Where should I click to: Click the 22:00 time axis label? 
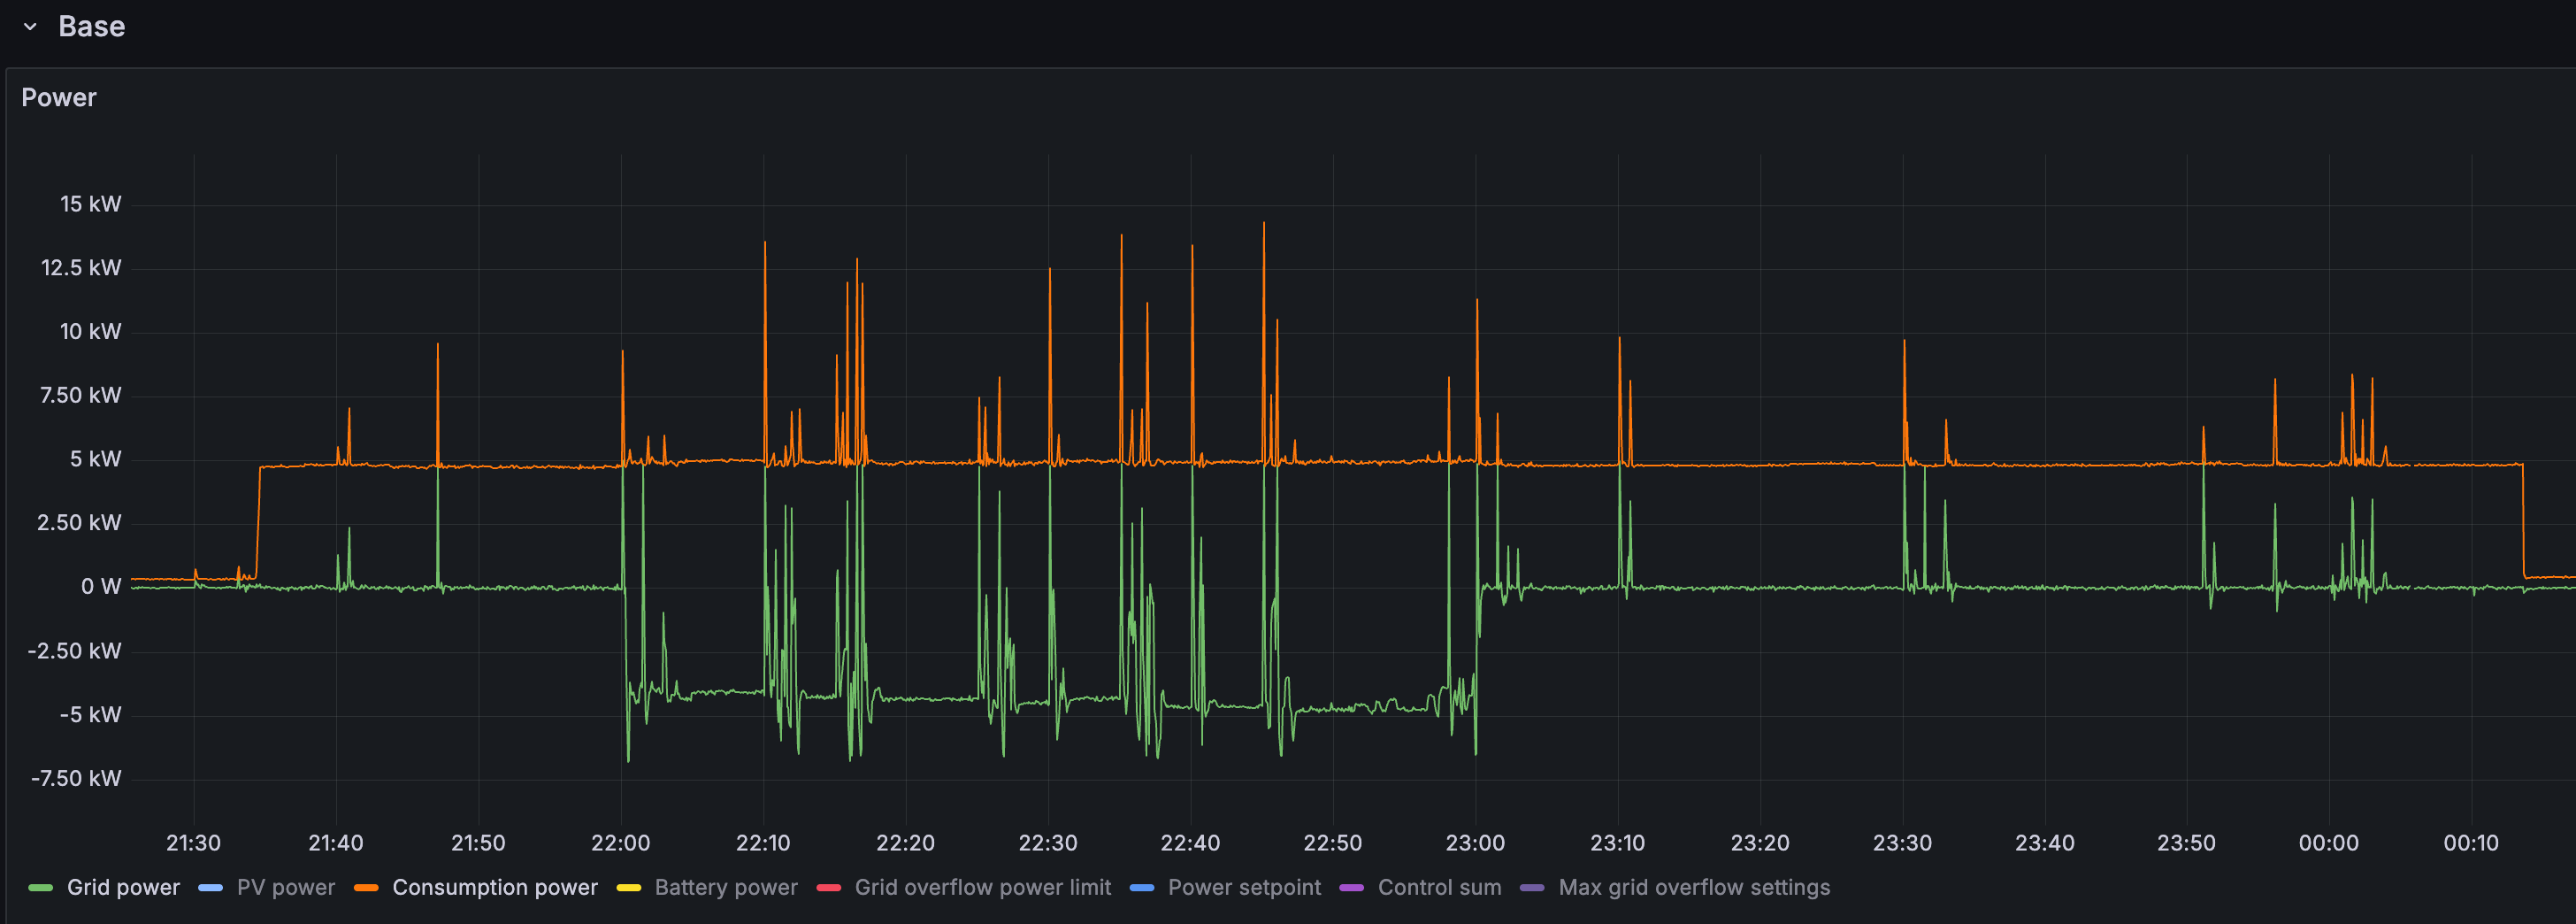tap(621, 843)
